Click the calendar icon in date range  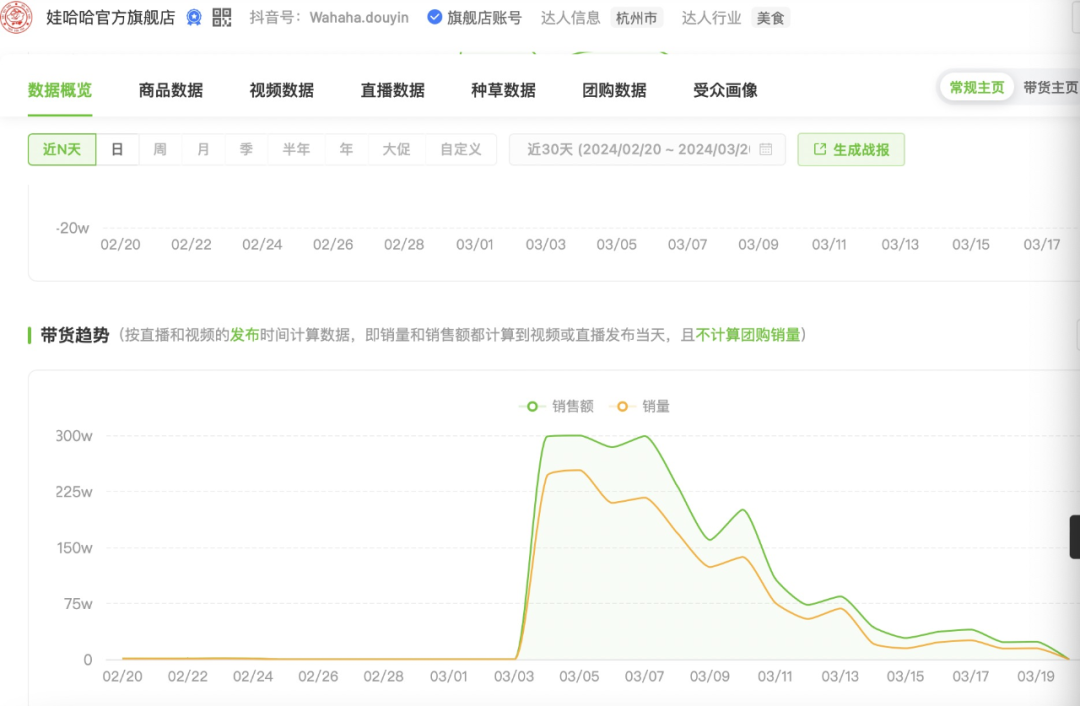[x=766, y=150]
